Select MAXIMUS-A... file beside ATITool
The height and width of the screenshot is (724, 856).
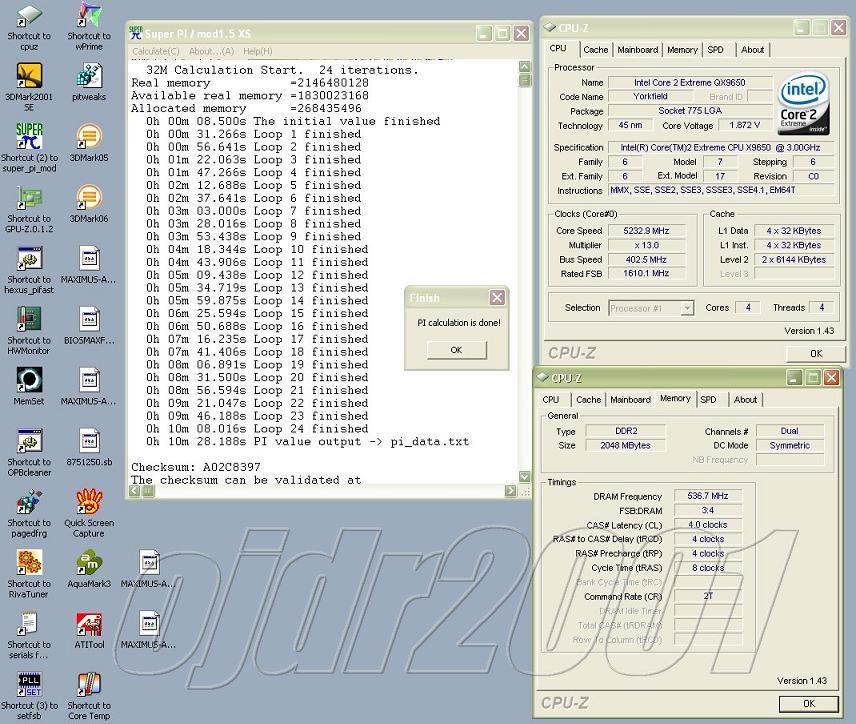point(148,631)
